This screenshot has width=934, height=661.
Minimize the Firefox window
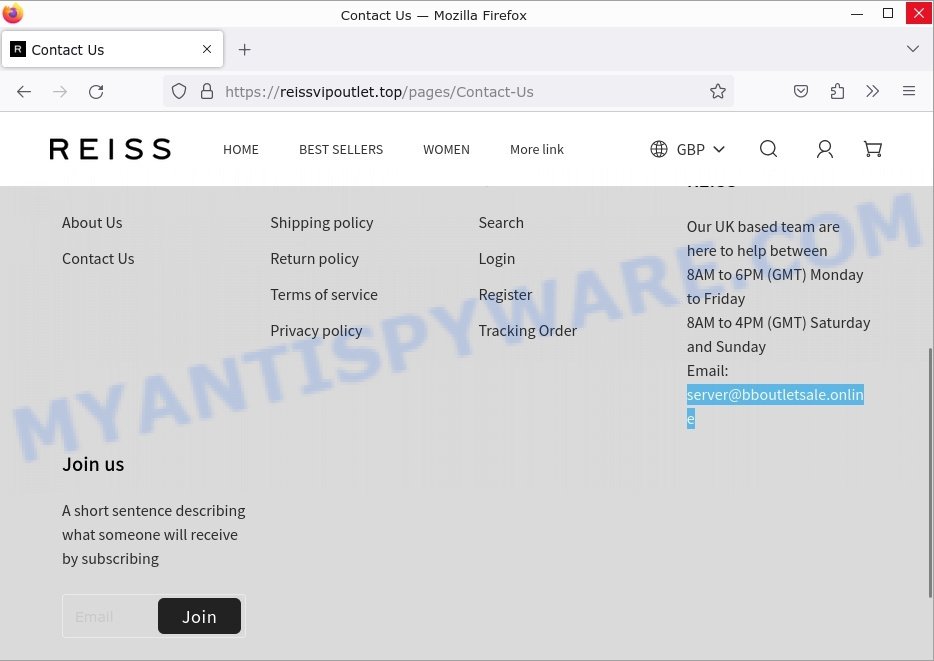(x=857, y=13)
